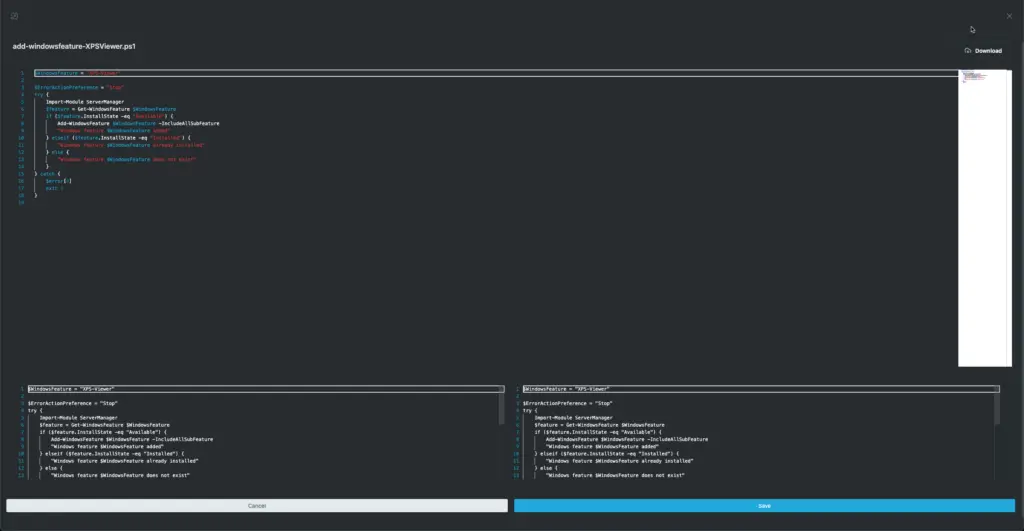The height and width of the screenshot is (531, 1024).
Task: Click $ErrorActionPreference line in bottom-left editor
Action: (x=72, y=403)
